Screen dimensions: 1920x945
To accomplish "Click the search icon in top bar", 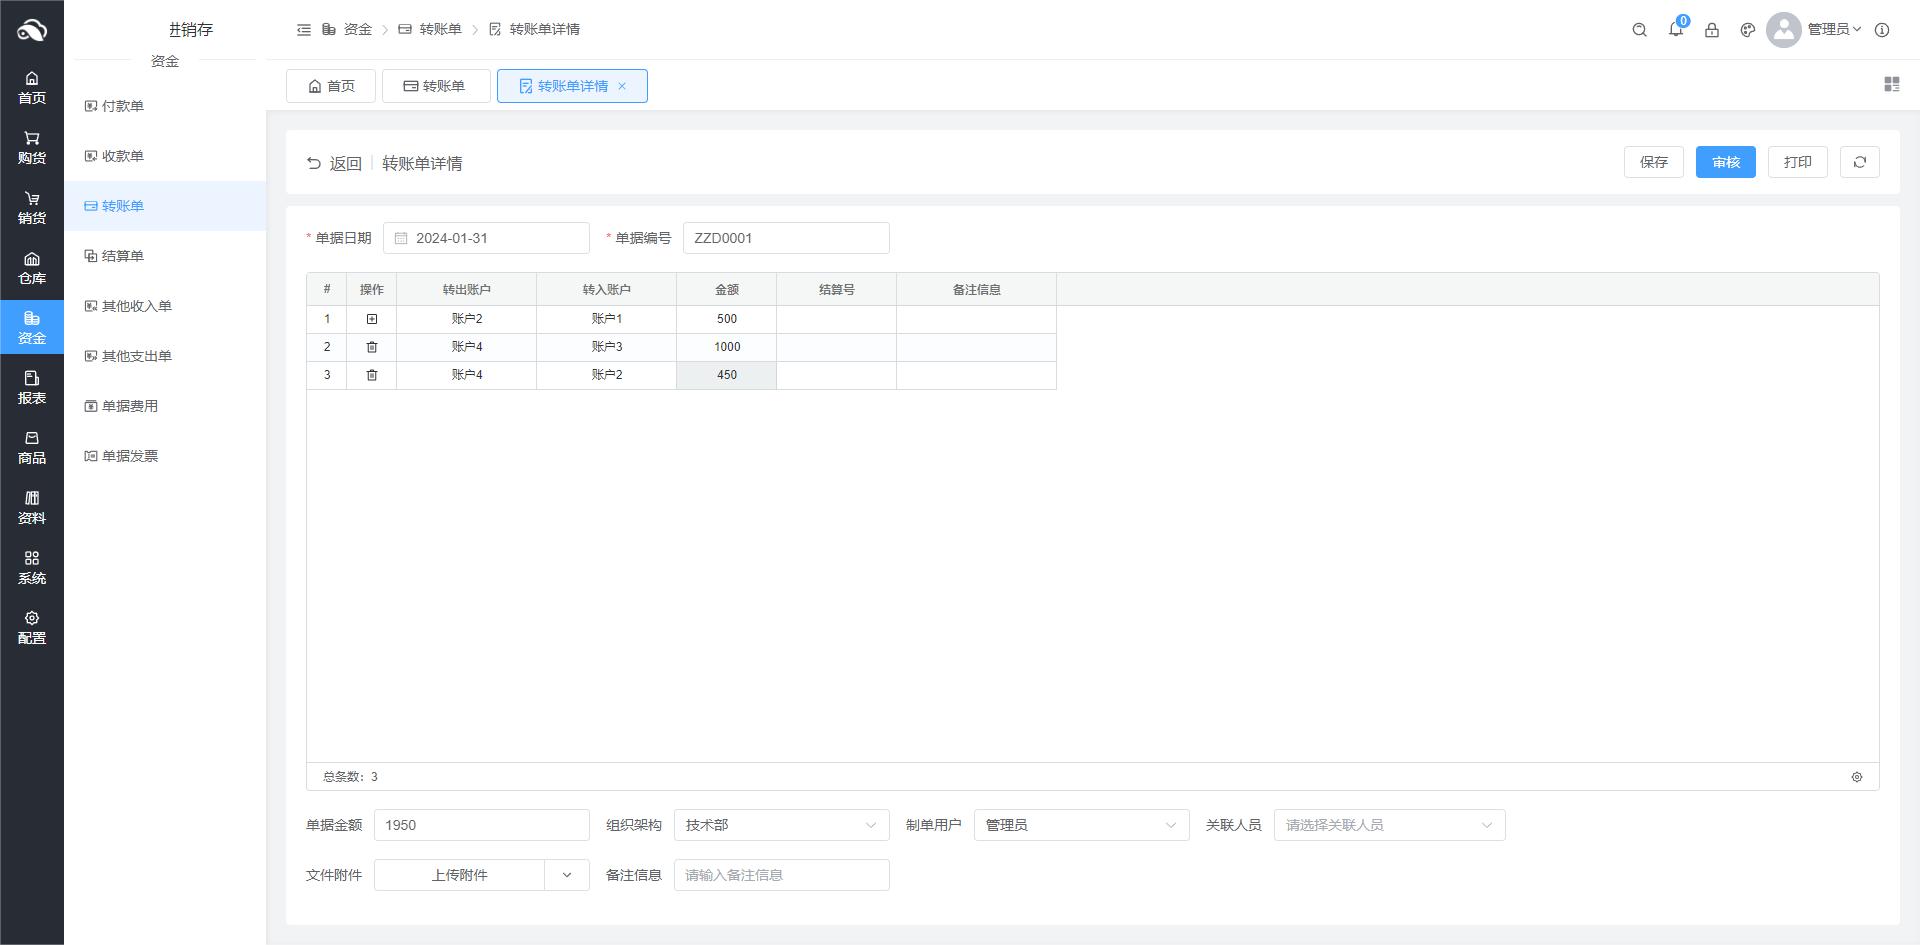I will coord(1639,30).
